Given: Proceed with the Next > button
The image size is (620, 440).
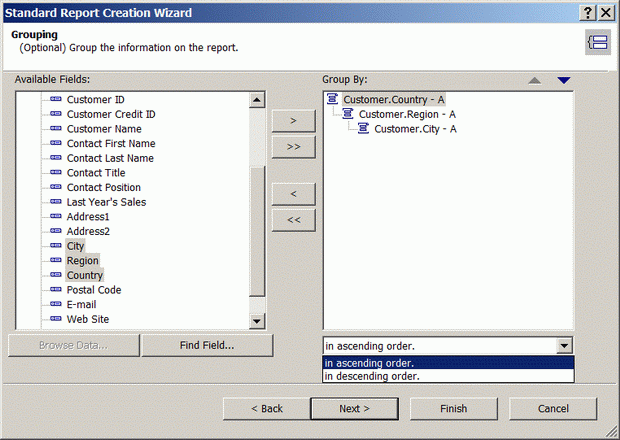Looking at the screenshot, I should coord(354,408).
